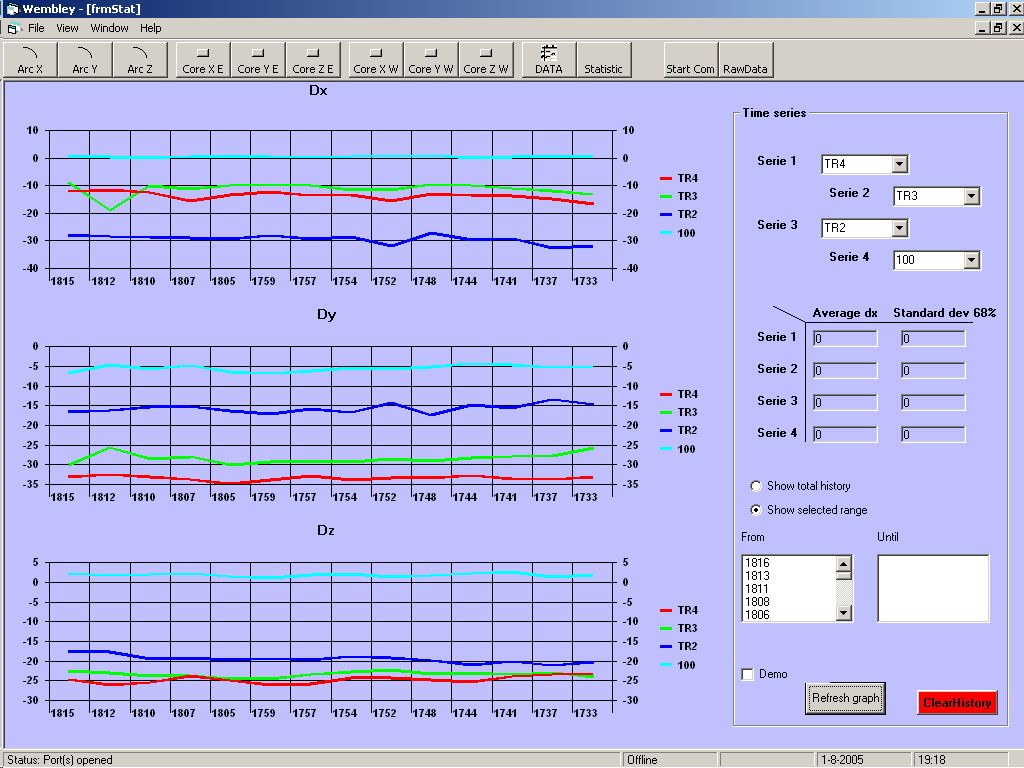Image resolution: width=1024 pixels, height=768 pixels.
Task: Open the Arc Z view
Action: (x=140, y=60)
